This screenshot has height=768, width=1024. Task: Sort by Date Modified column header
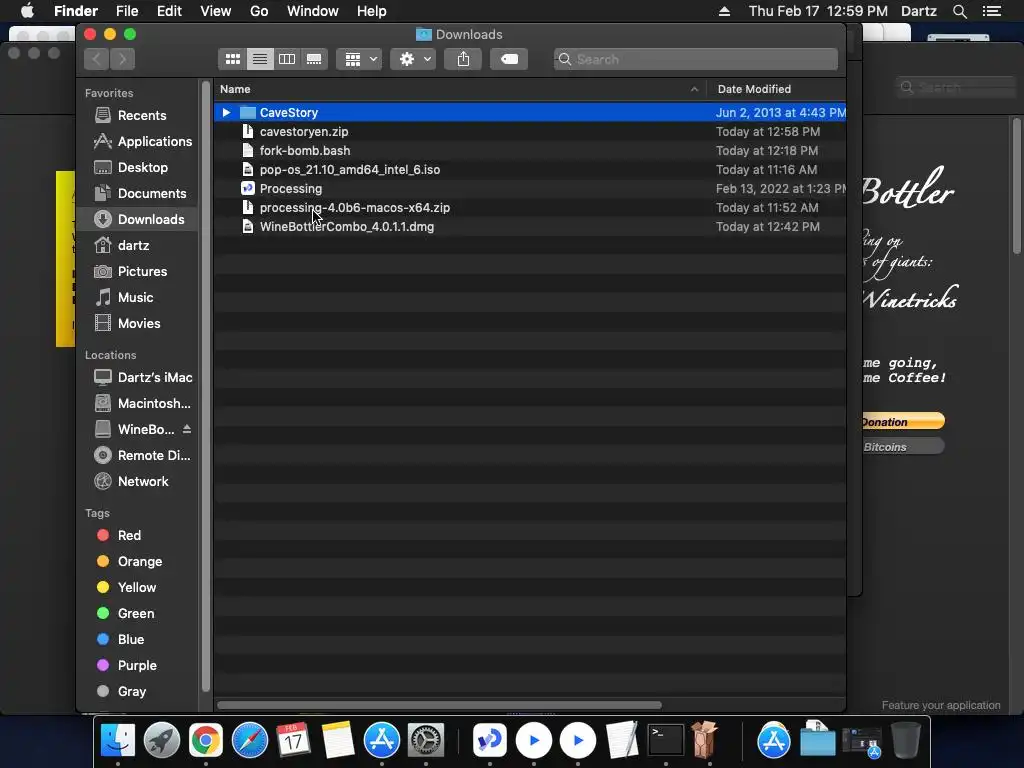(x=776, y=89)
